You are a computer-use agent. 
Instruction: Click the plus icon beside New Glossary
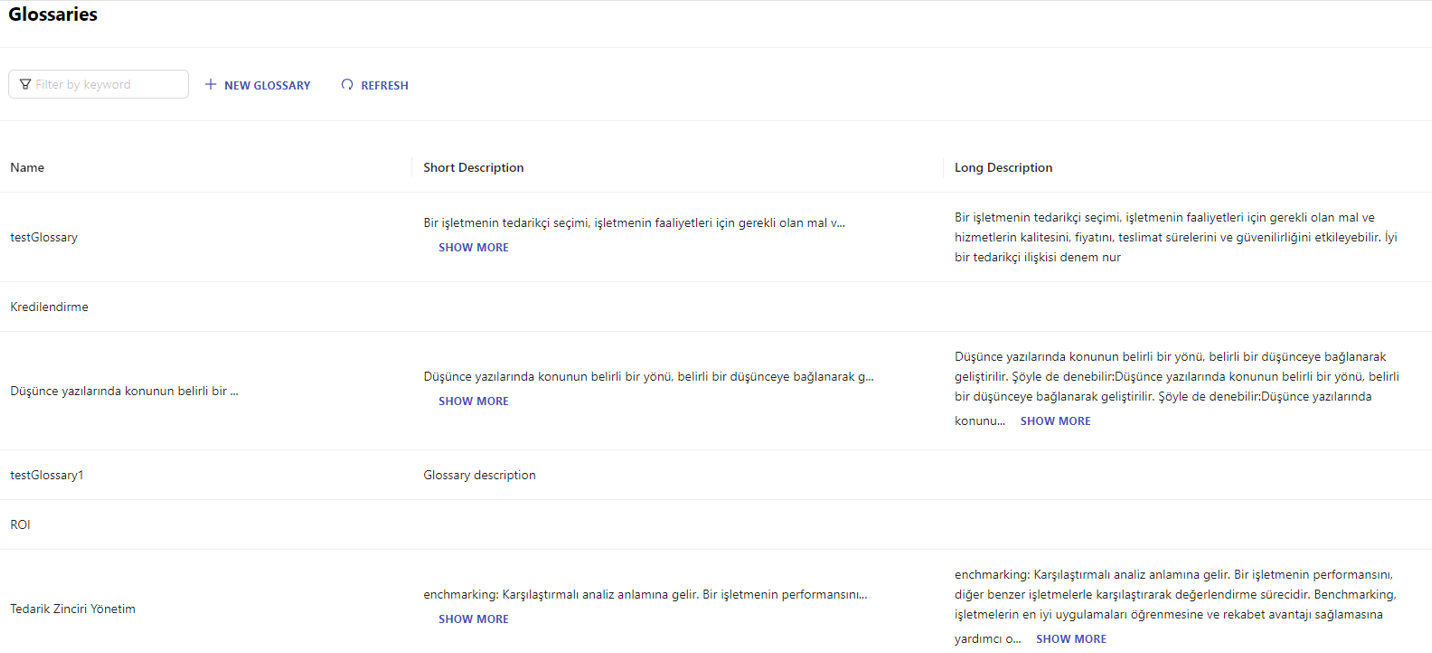210,85
